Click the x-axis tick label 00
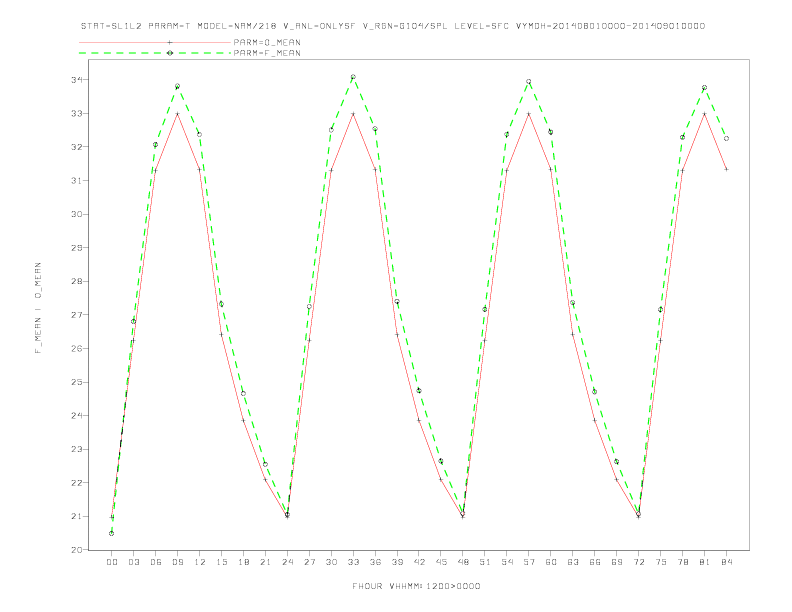 coord(112,562)
